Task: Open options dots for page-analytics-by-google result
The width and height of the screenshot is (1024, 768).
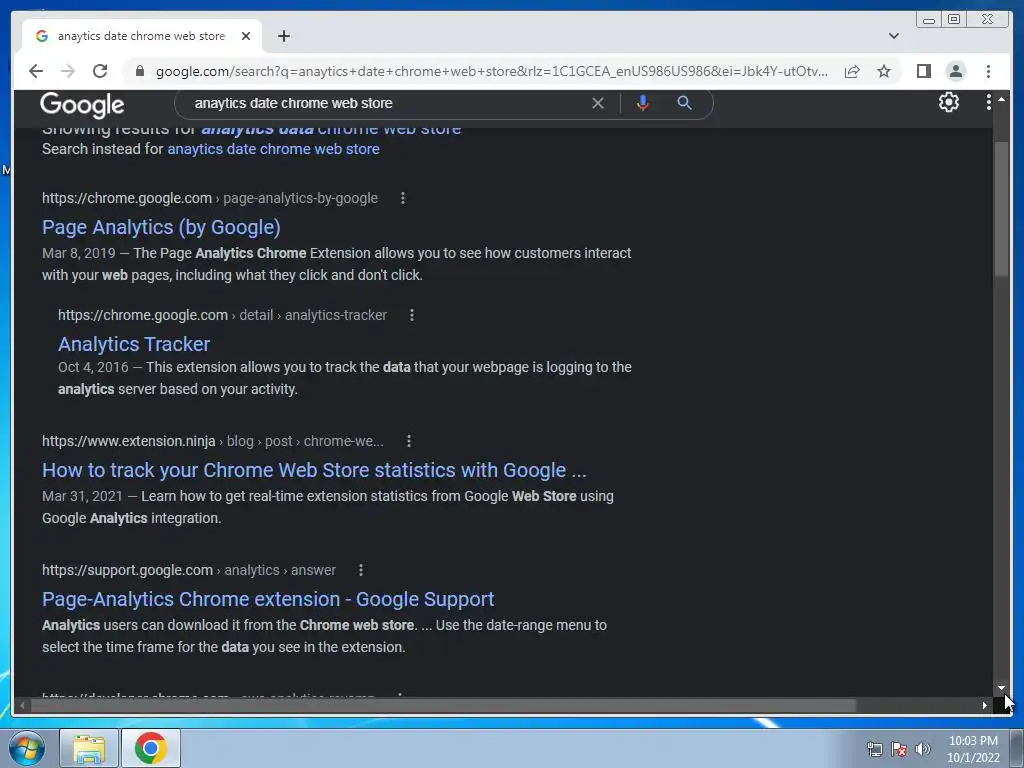Action: click(403, 198)
